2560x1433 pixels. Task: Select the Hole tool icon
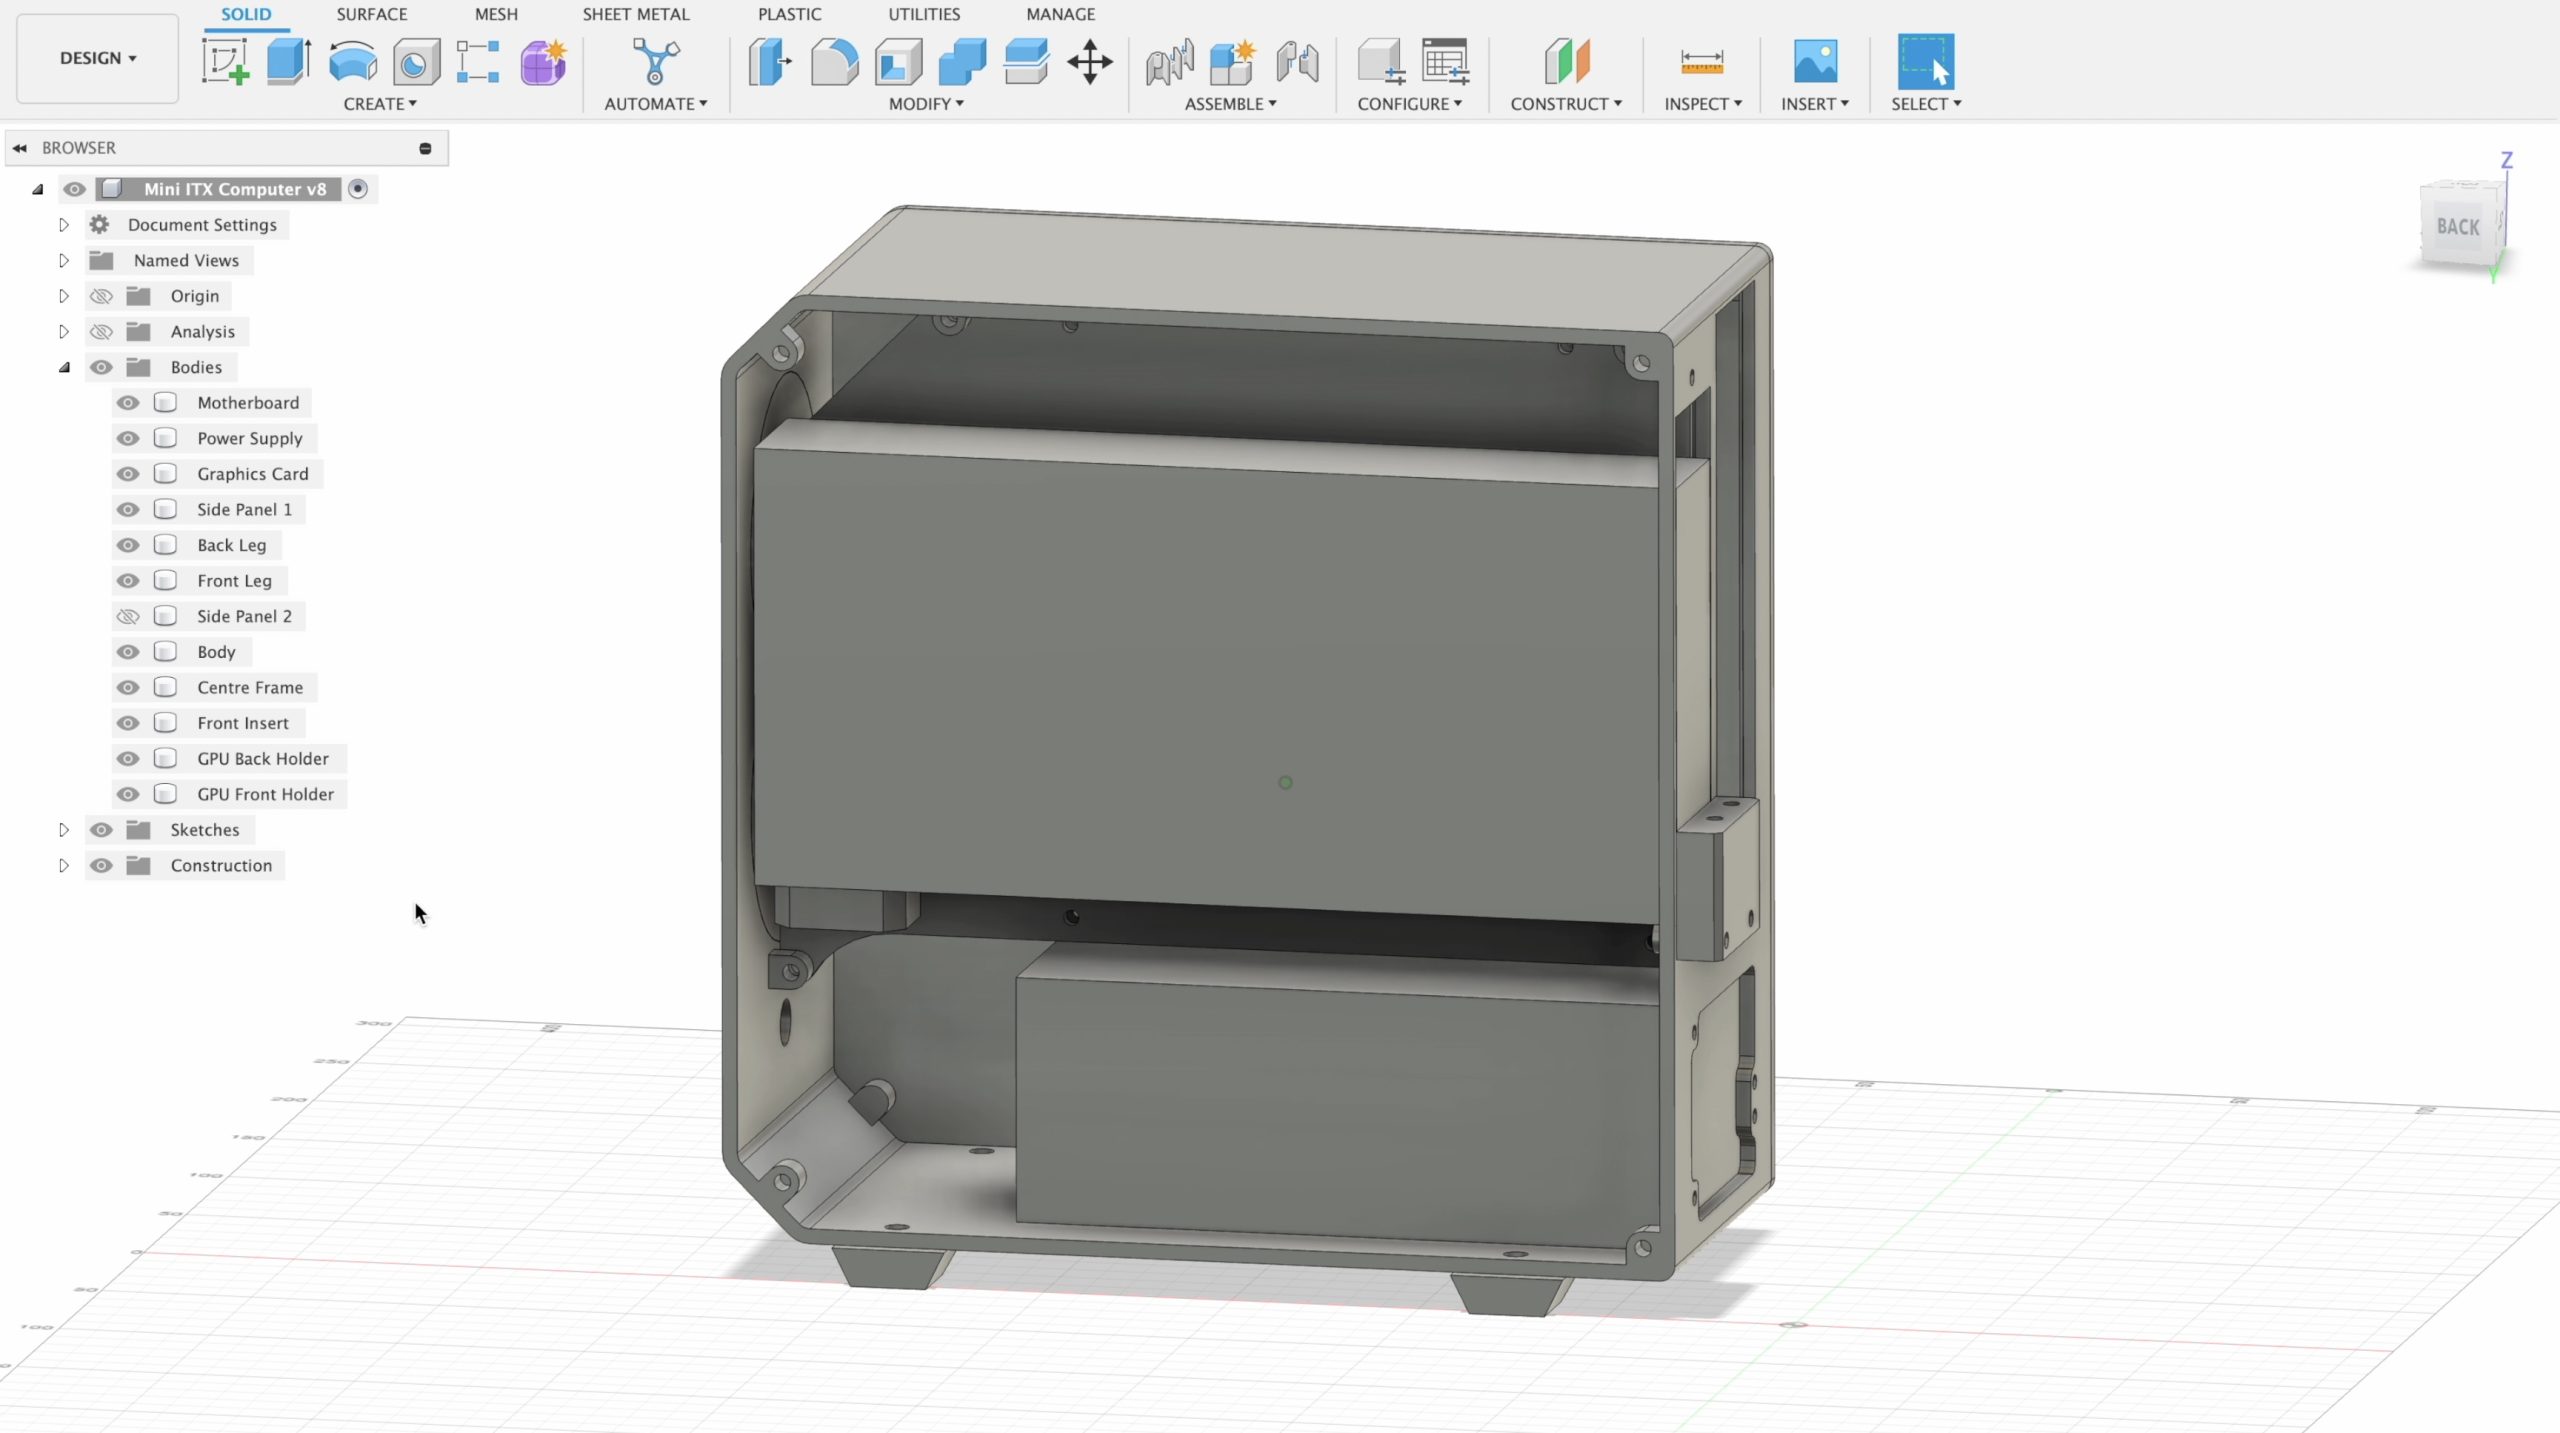coord(416,62)
